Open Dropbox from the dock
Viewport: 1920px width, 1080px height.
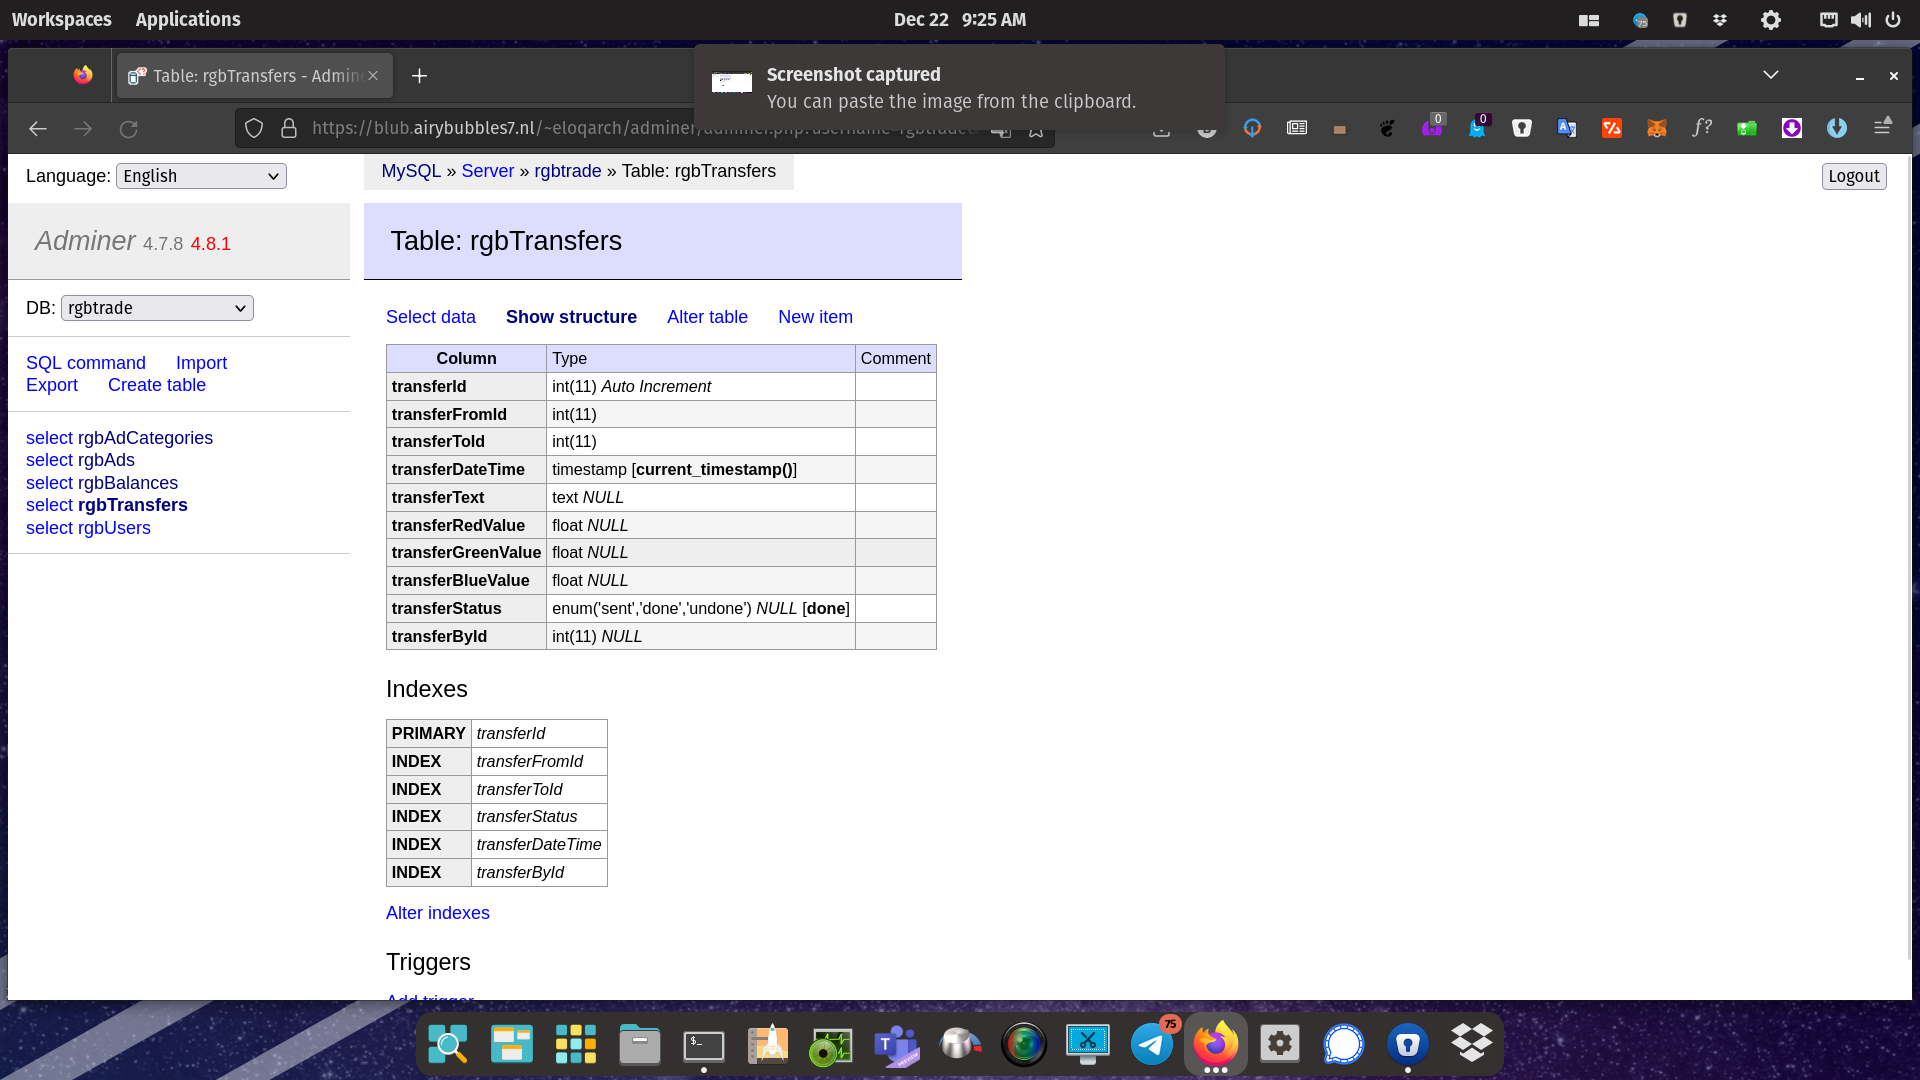(x=1472, y=1044)
